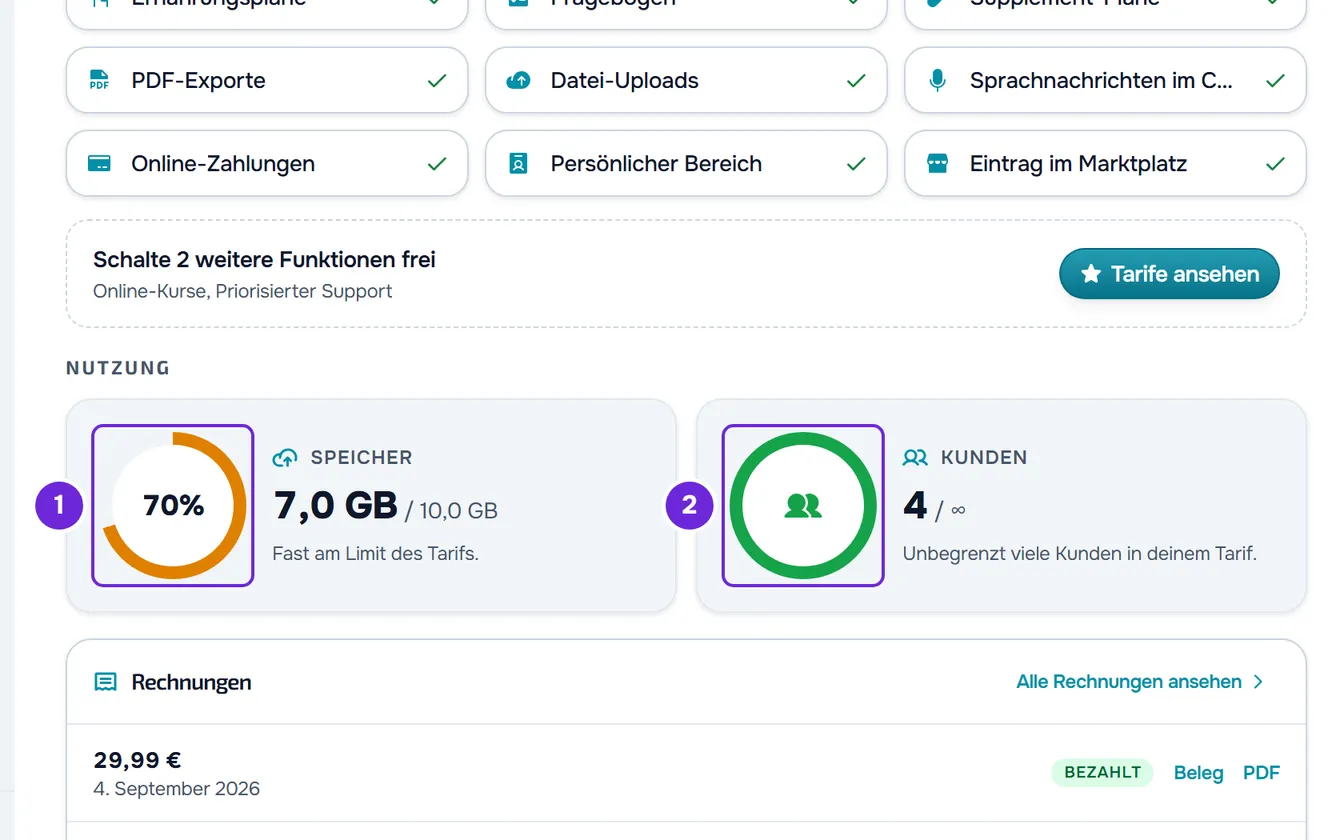Click the checkmark on the Persönlicher Bereich card
This screenshot has width=1344, height=840.
[856, 164]
